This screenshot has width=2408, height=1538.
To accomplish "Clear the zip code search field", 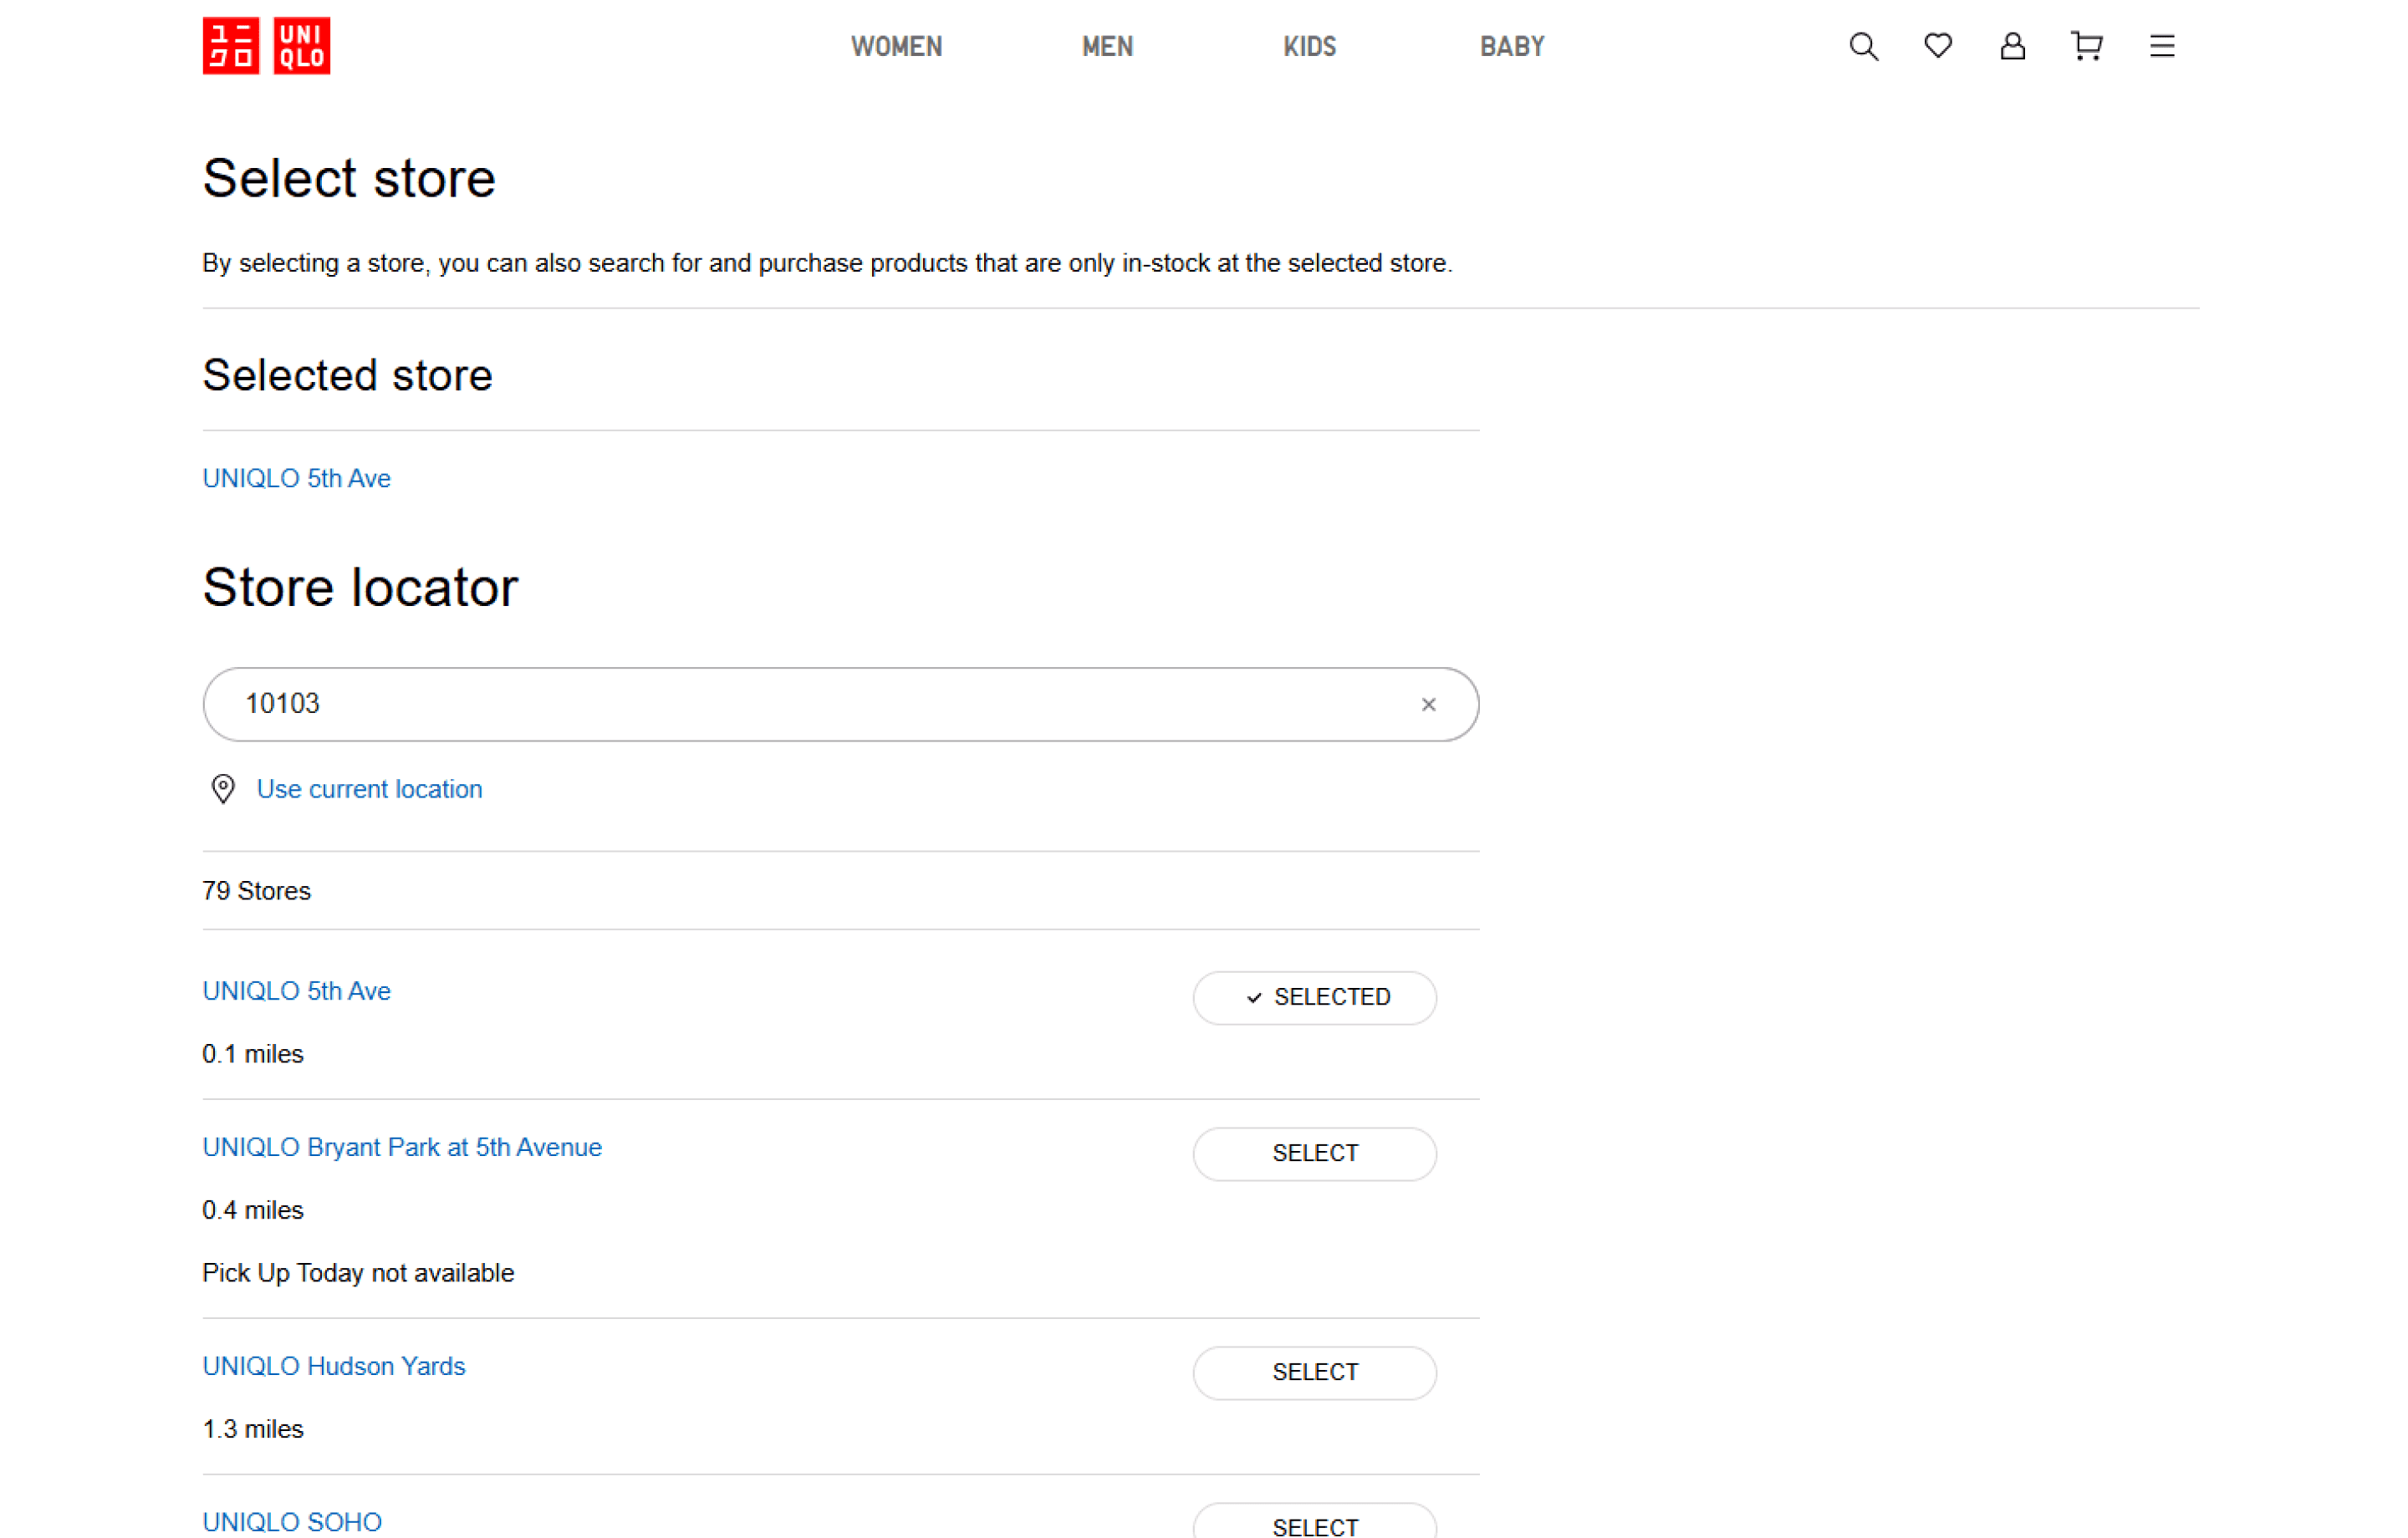I will coord(1428,705).
